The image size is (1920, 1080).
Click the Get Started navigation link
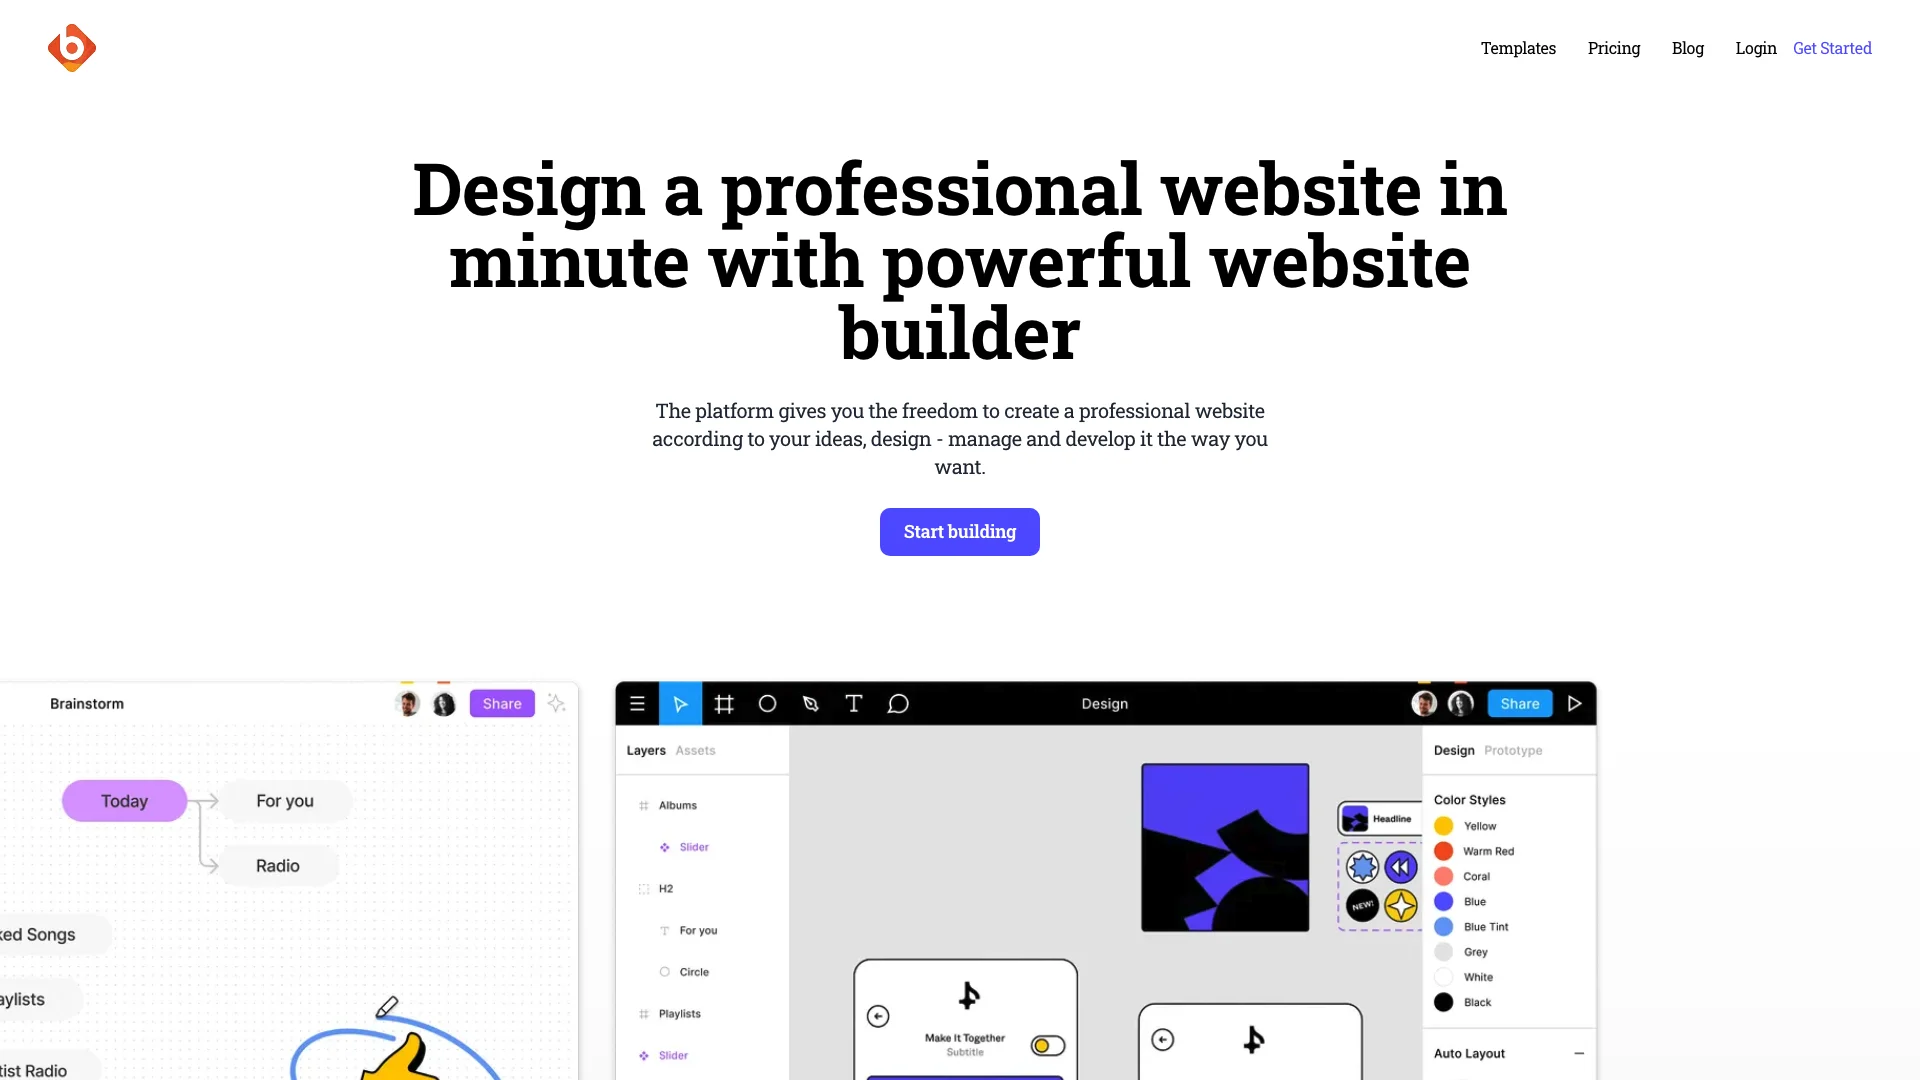point(1832,47)
